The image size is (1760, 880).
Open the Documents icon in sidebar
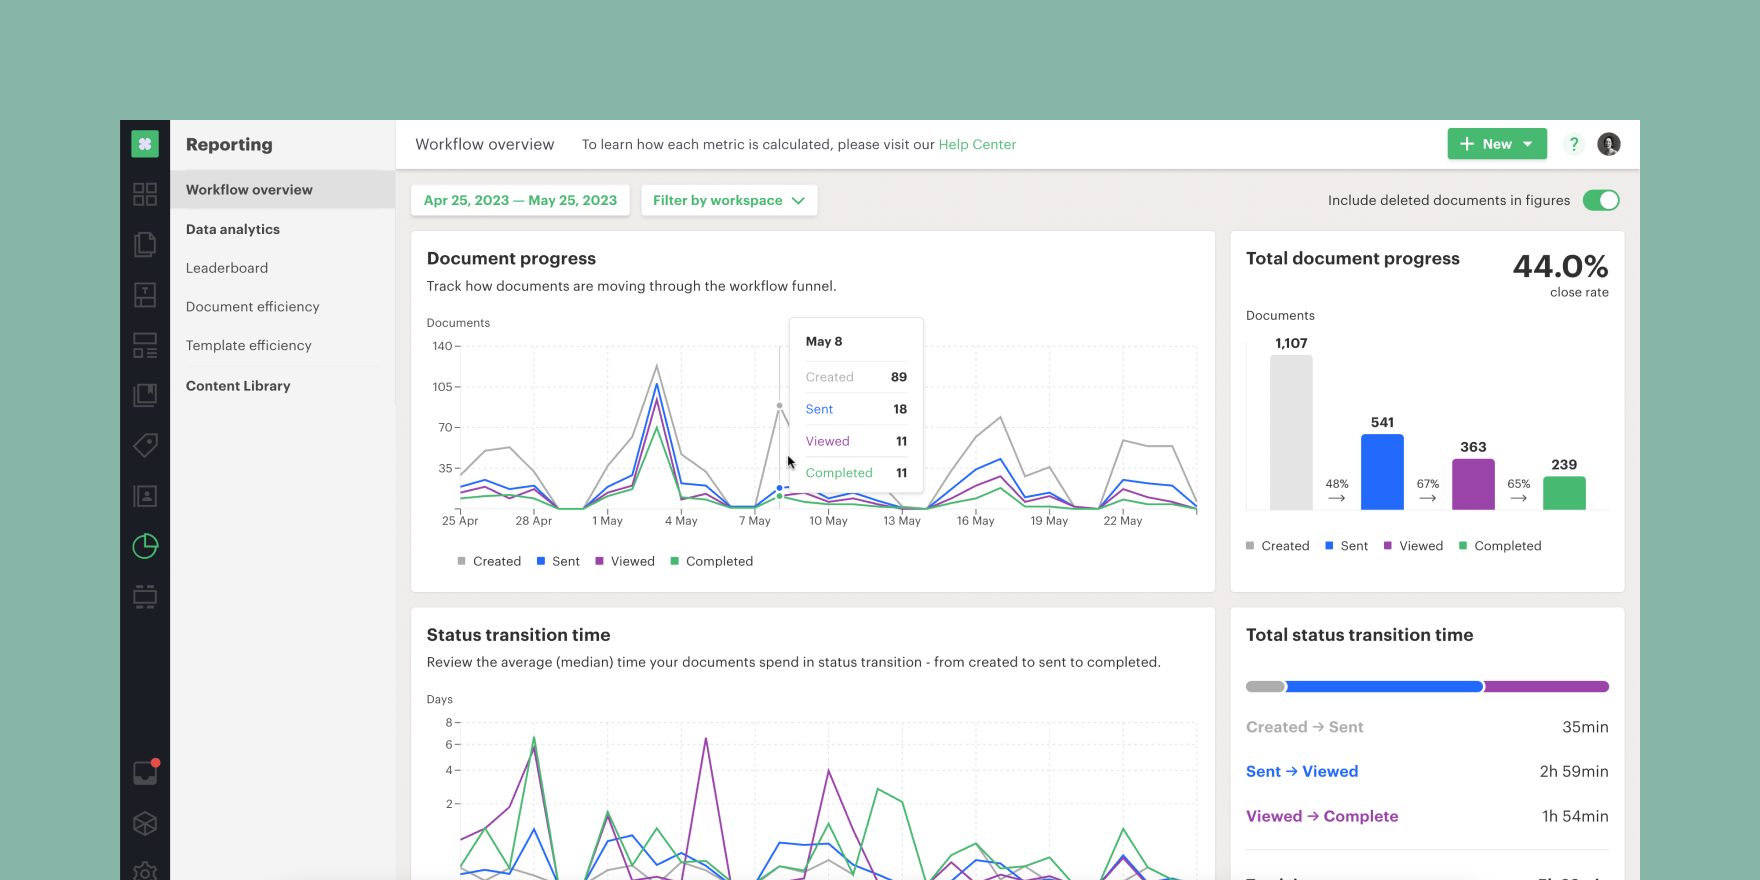click(145, 244)
